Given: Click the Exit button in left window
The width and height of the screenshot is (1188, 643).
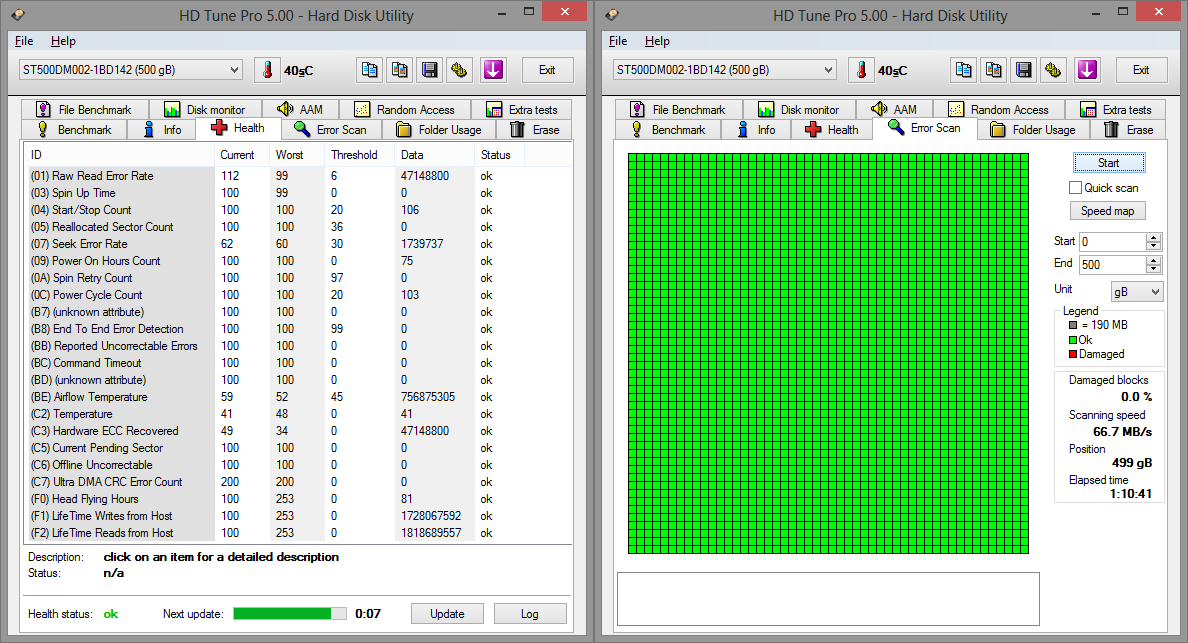Looking at the screenshot, I should pyautogui.click(x=547, y=70).
